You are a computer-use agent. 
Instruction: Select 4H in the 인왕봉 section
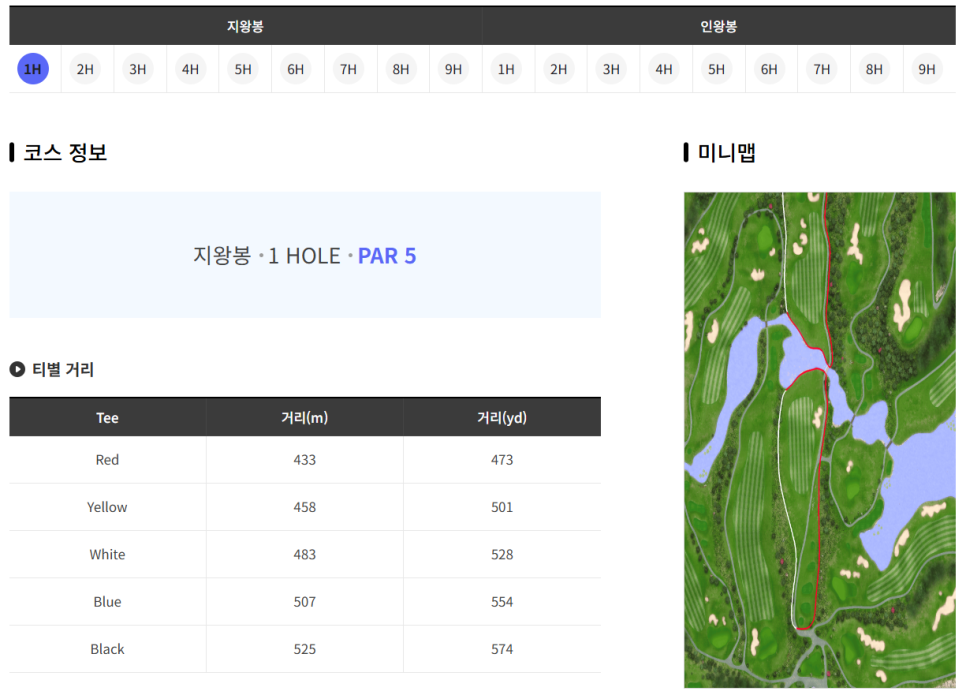[664, 69]
